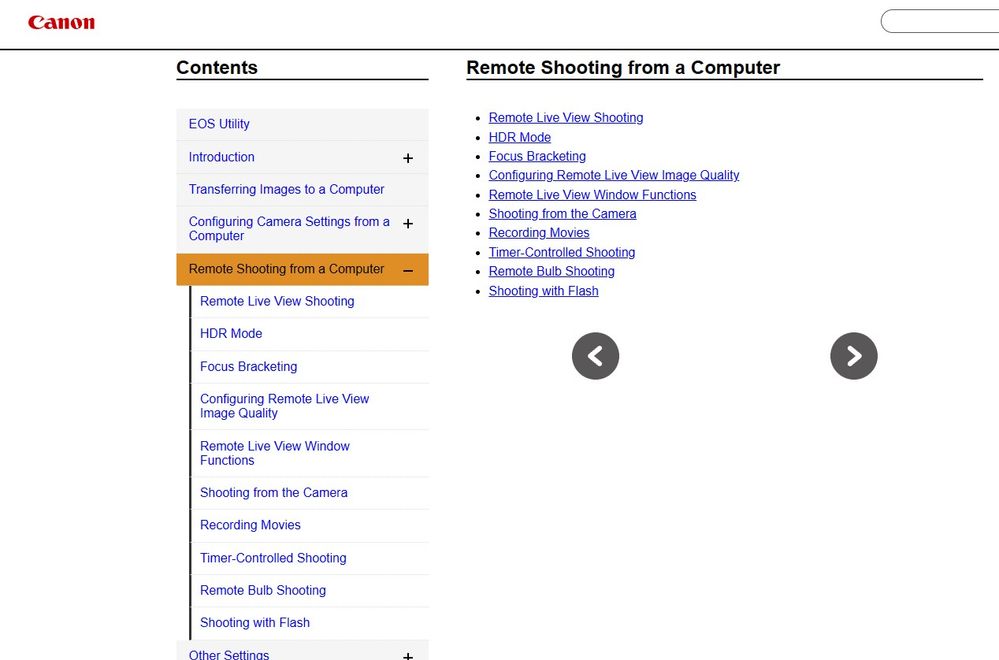Image resolution: width=999 pixels, height=660 pixels.
Task: Open Recording Movies sidebar item
Action: coord(250,525)
